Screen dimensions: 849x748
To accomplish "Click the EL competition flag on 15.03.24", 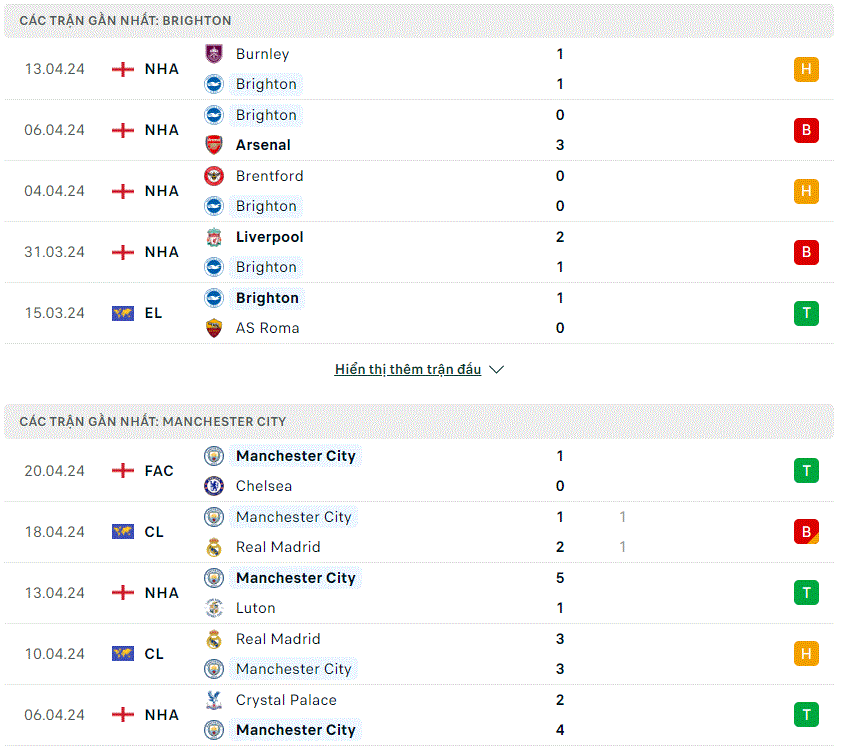I will [x=123, y=313].
